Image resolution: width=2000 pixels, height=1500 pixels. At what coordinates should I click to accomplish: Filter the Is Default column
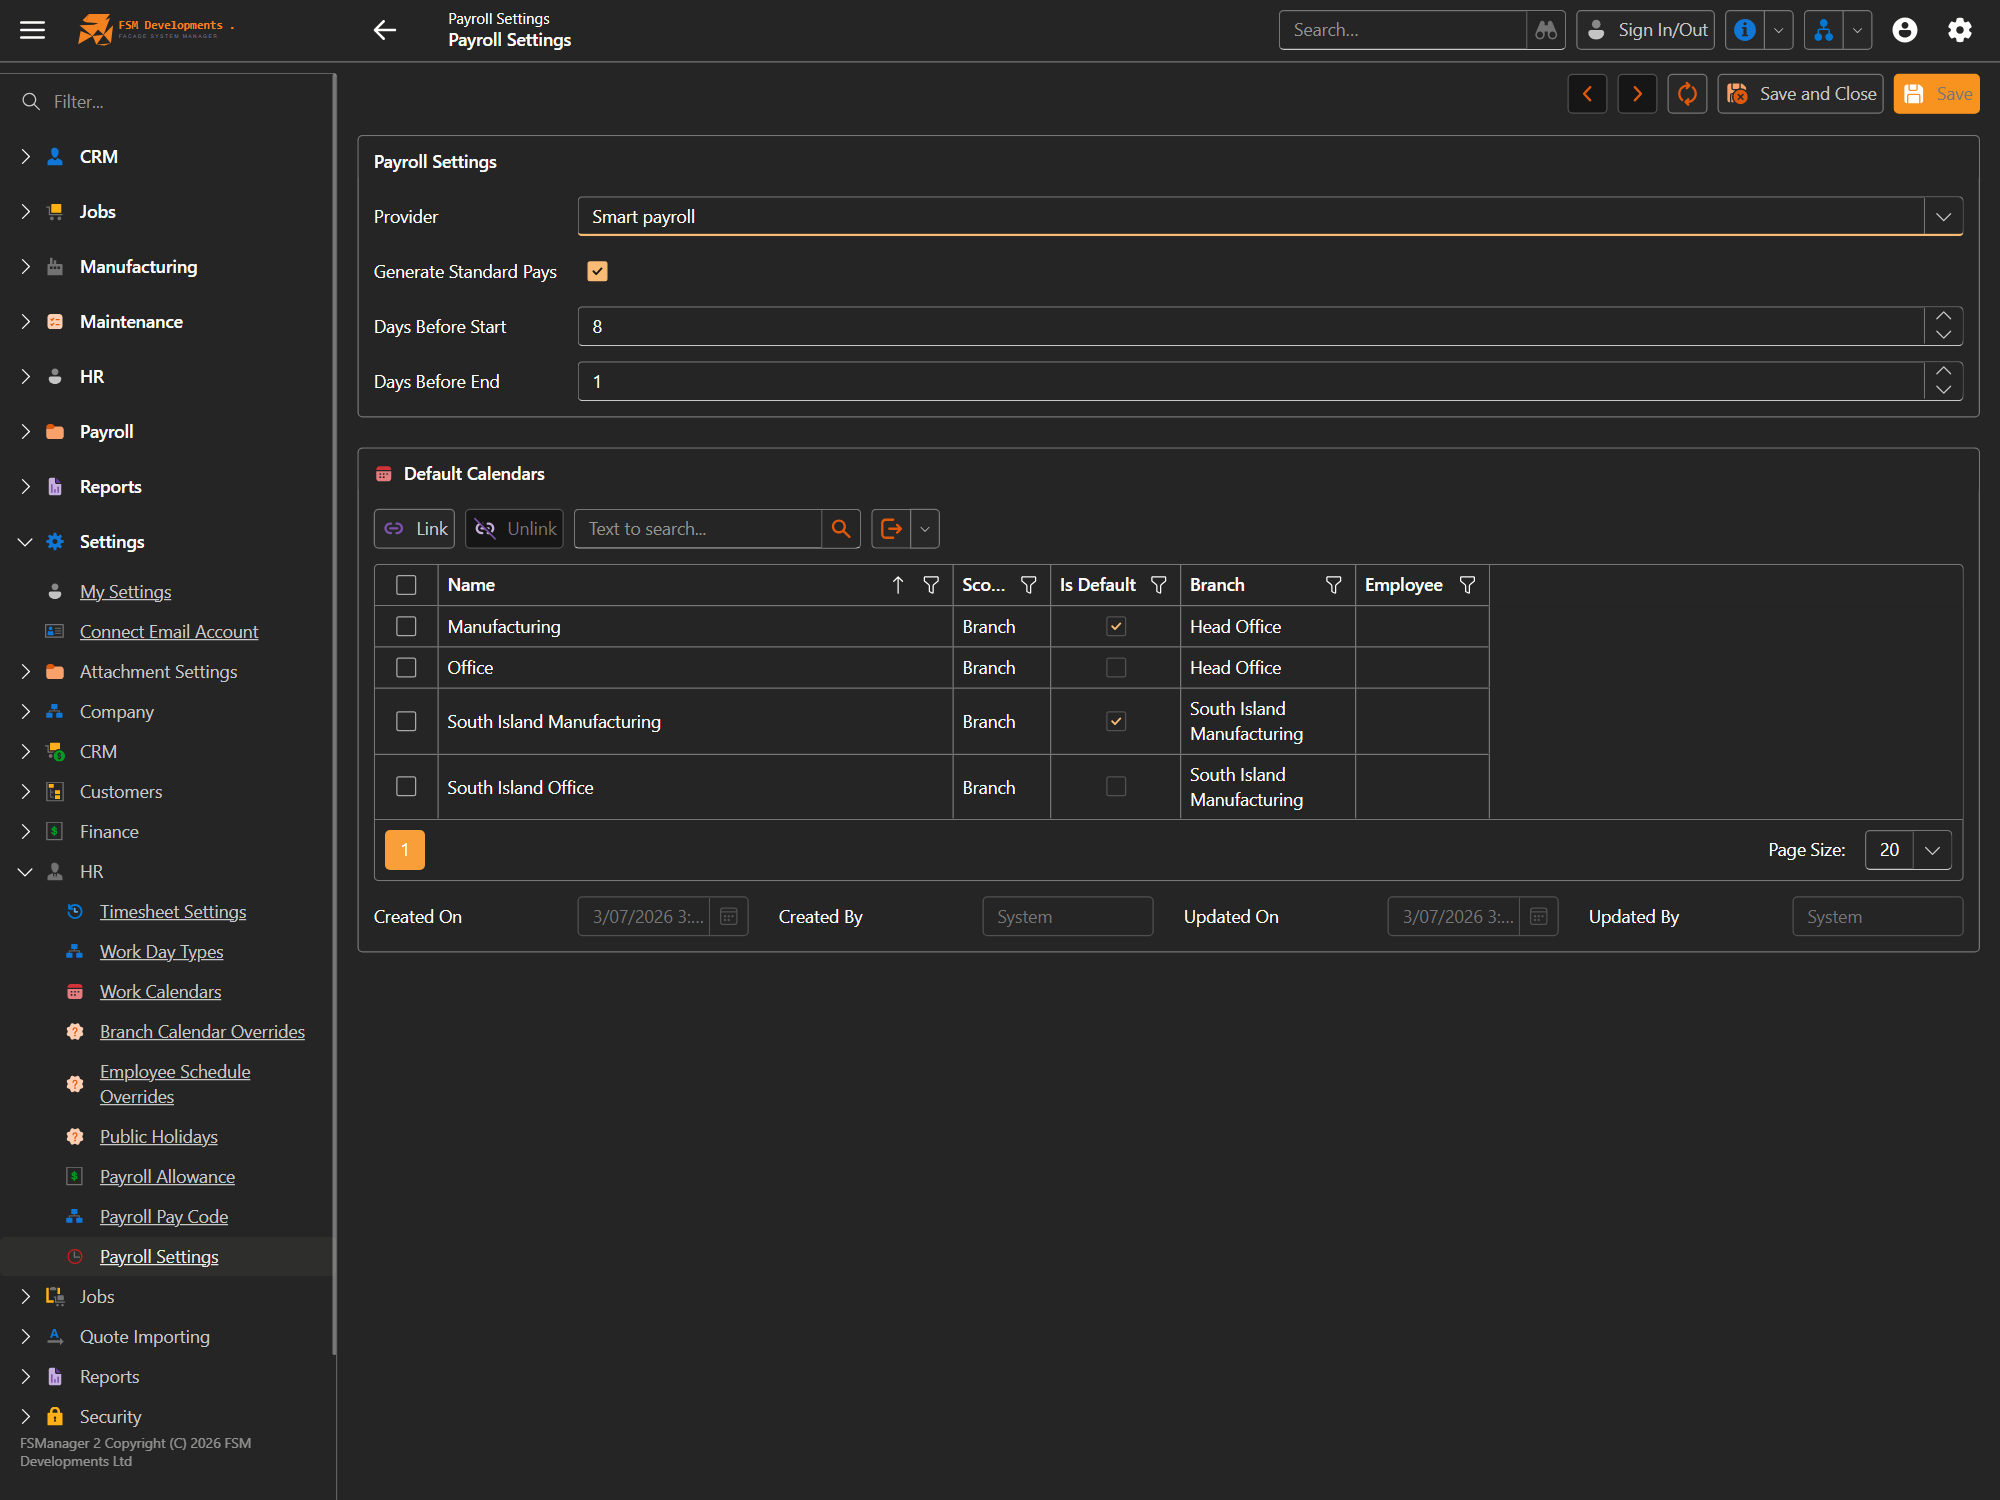point(1159,585)
